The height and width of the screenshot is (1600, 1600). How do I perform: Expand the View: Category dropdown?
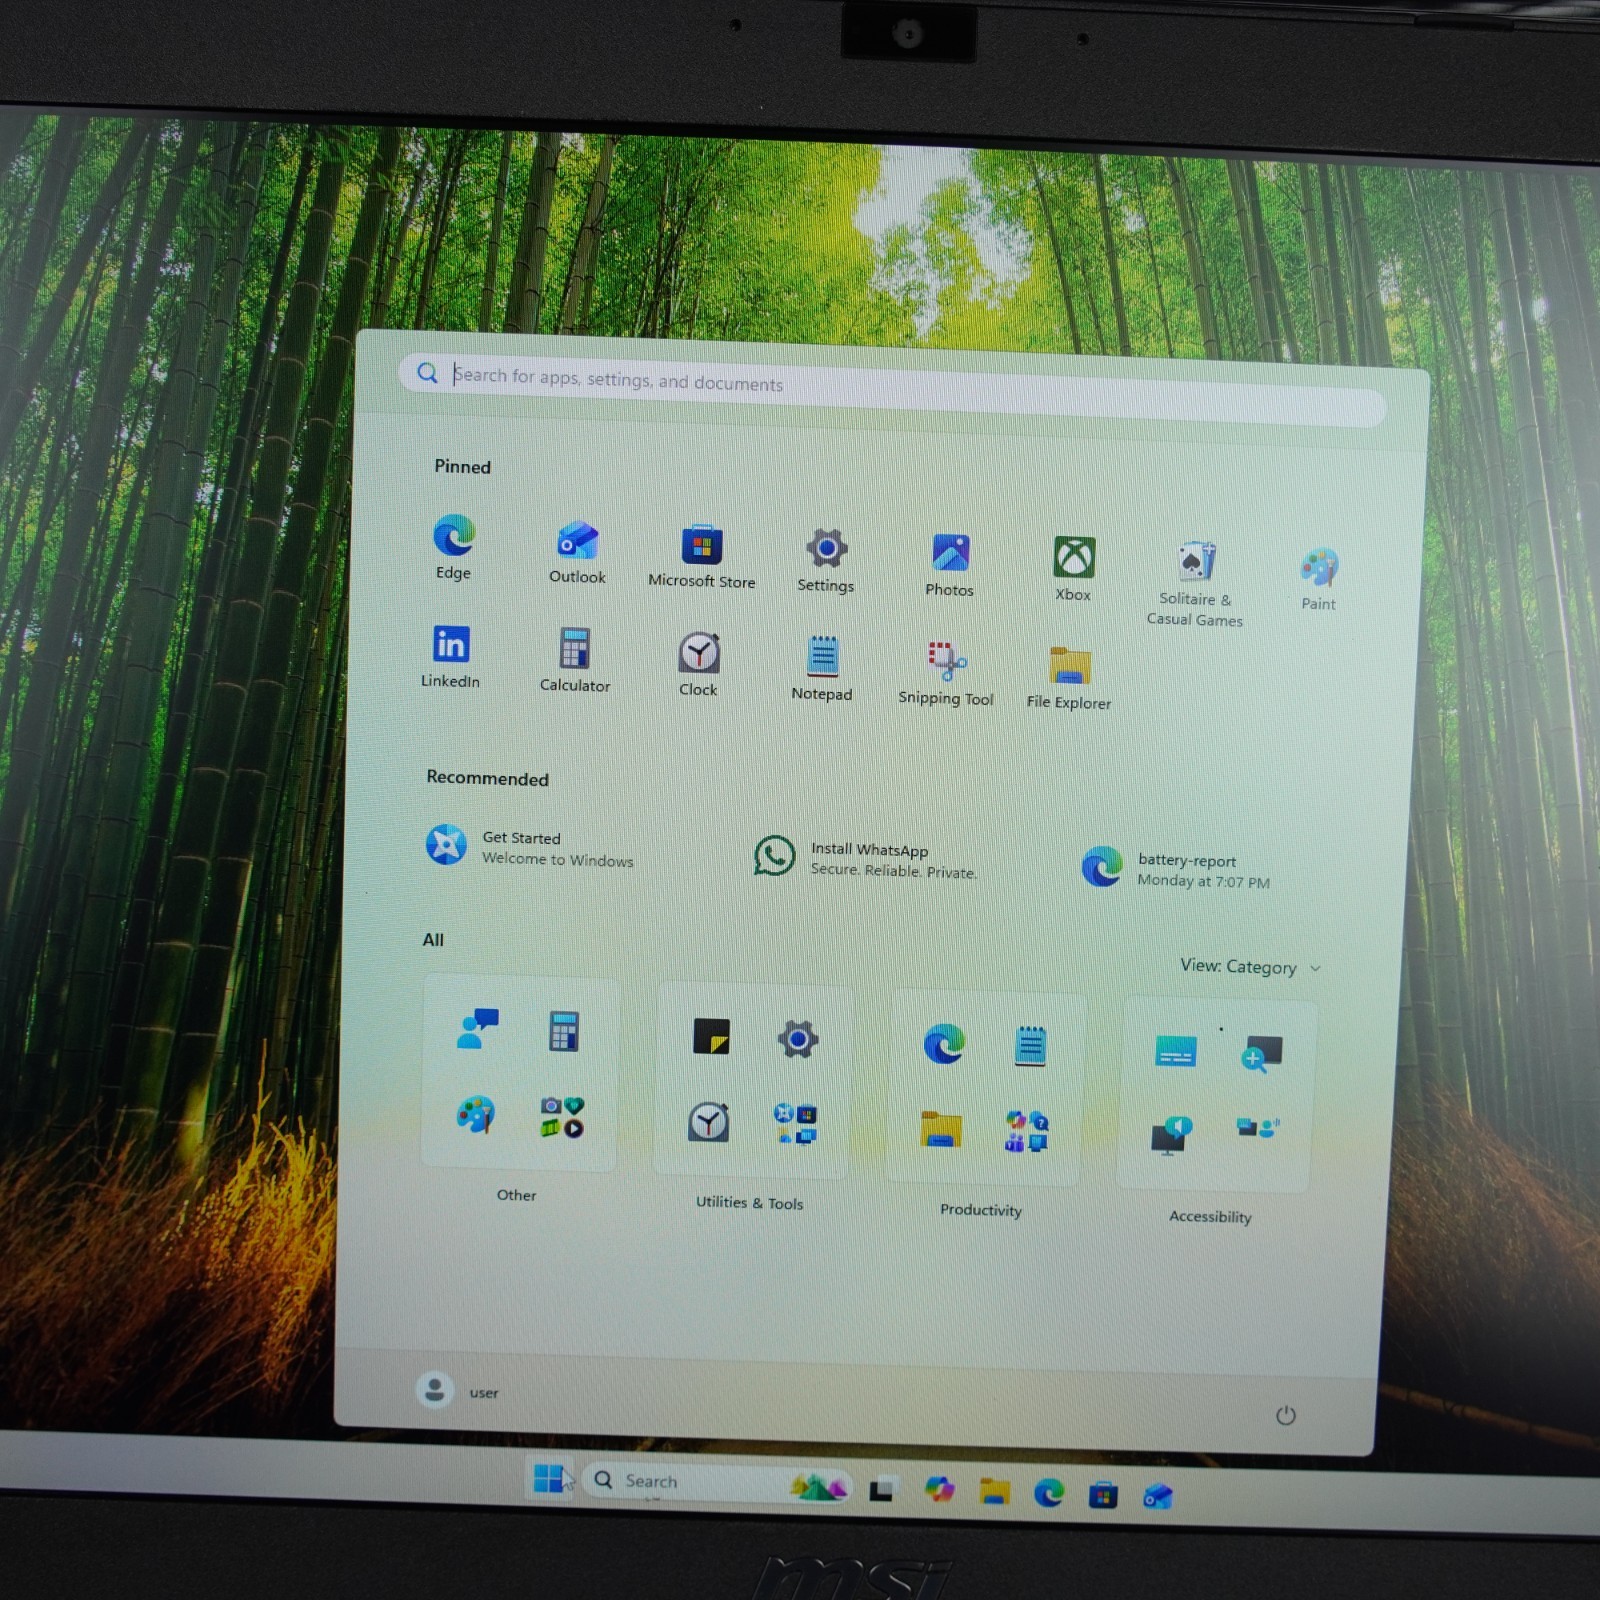click(1251, 967)
